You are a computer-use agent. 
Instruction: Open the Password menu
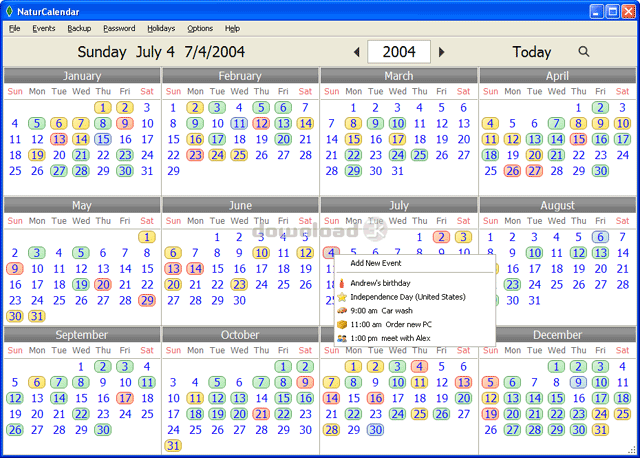(119, 28)
